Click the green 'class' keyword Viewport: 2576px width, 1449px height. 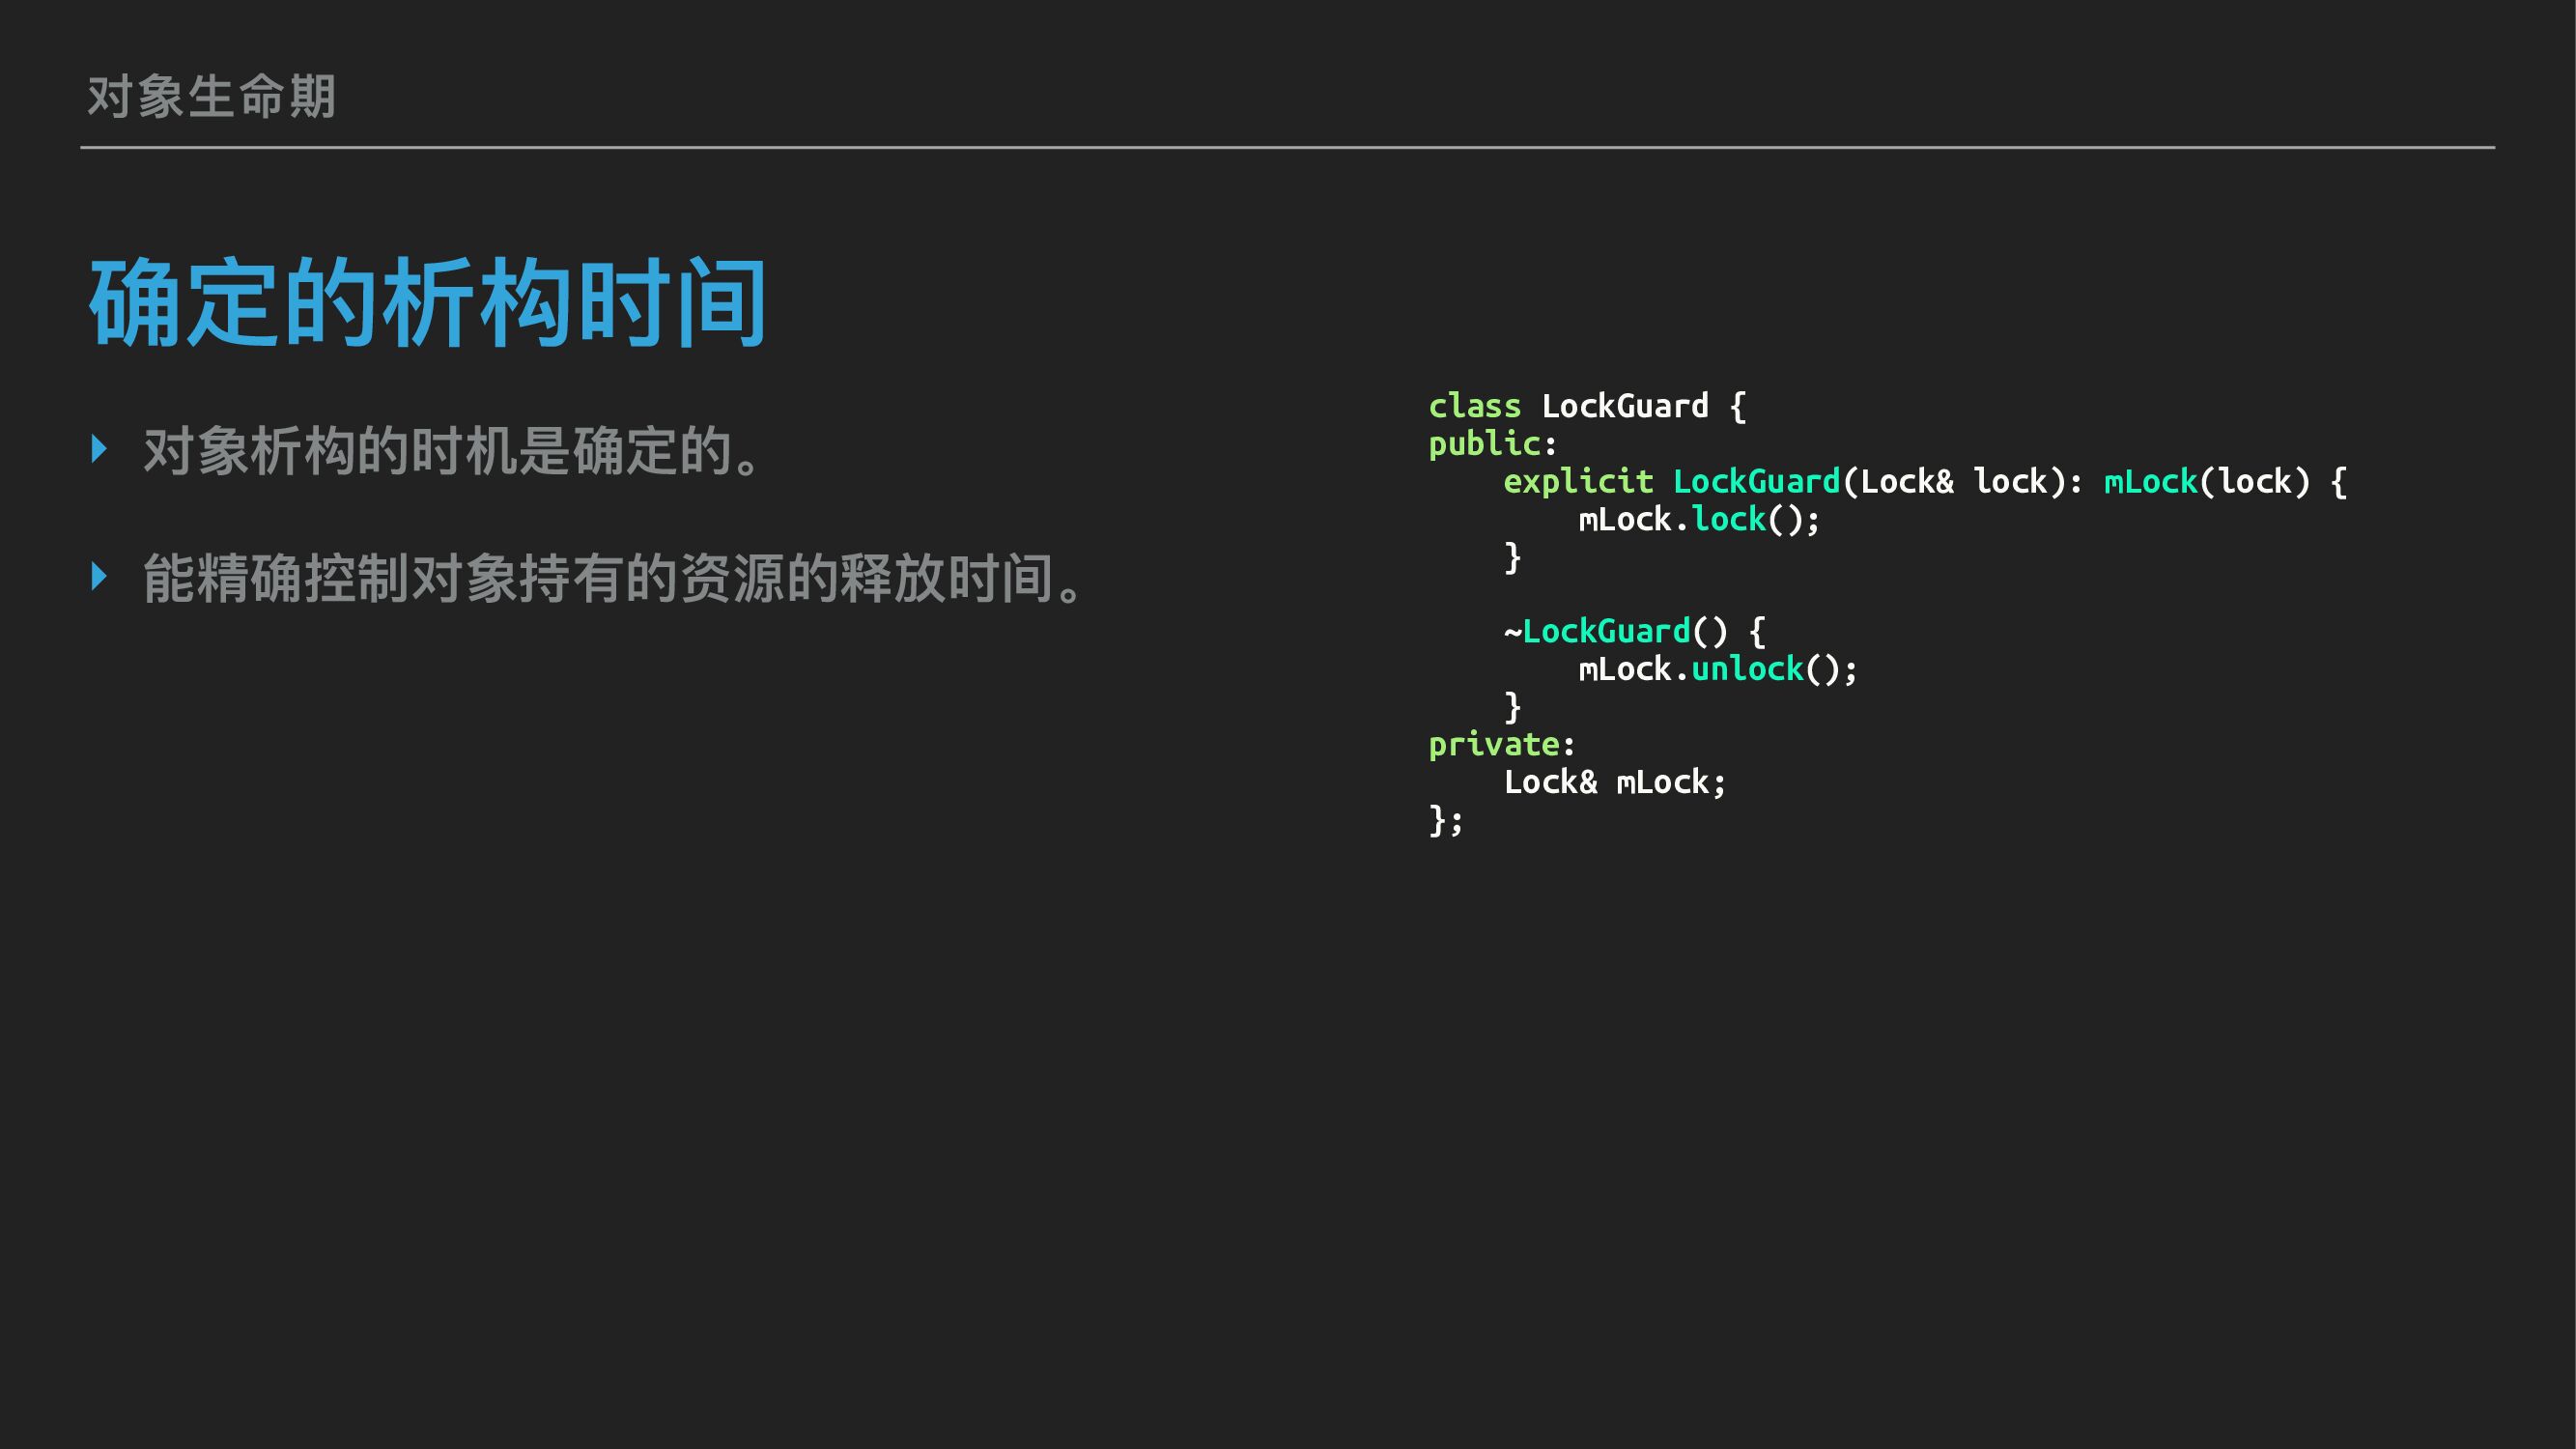coord(1474,406)
